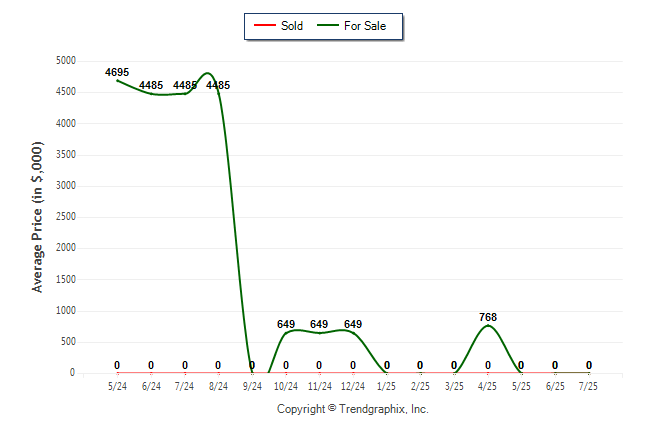Click the red Sold legend line swatch
Image resolution: width=646 pixels, height=434 pixels.
pos(264,26)
